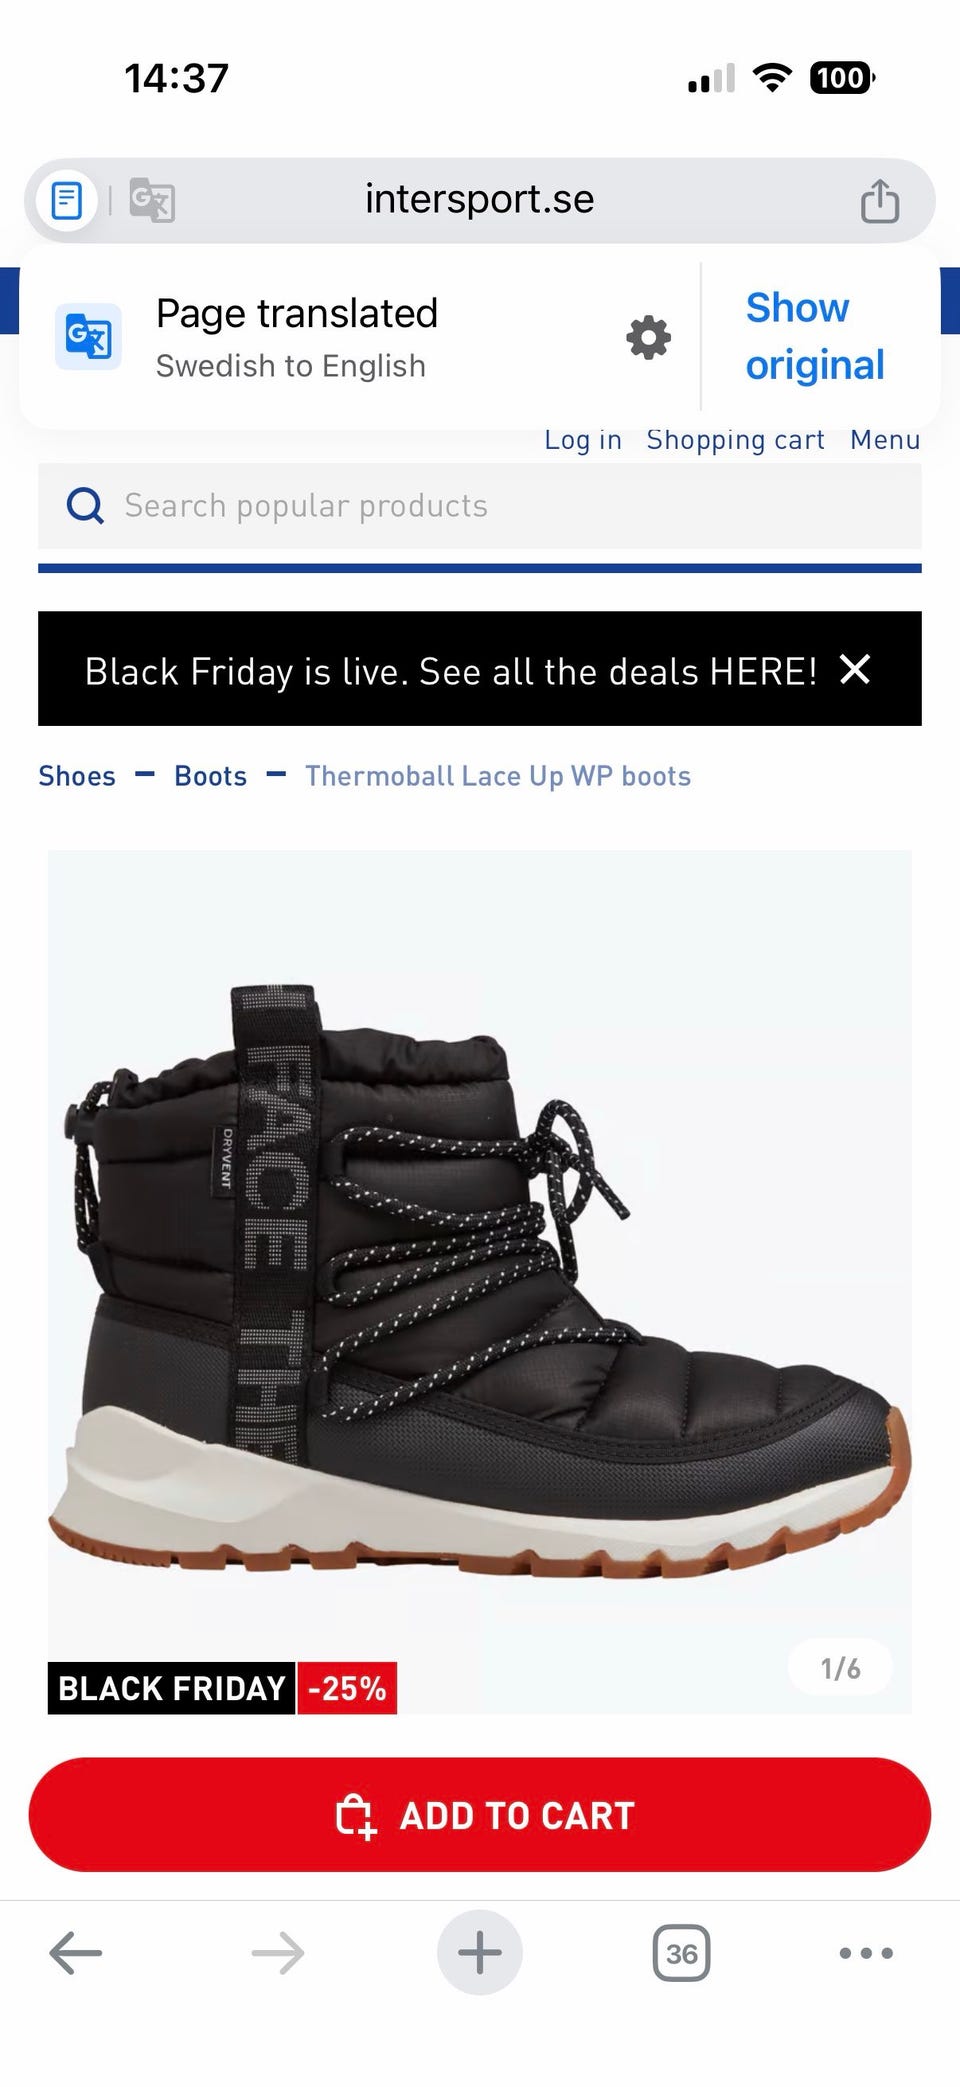The width and height of the screenshot is (960, 2087).
Task: Open translation settings gear icon
Action: tap(648, 338)
